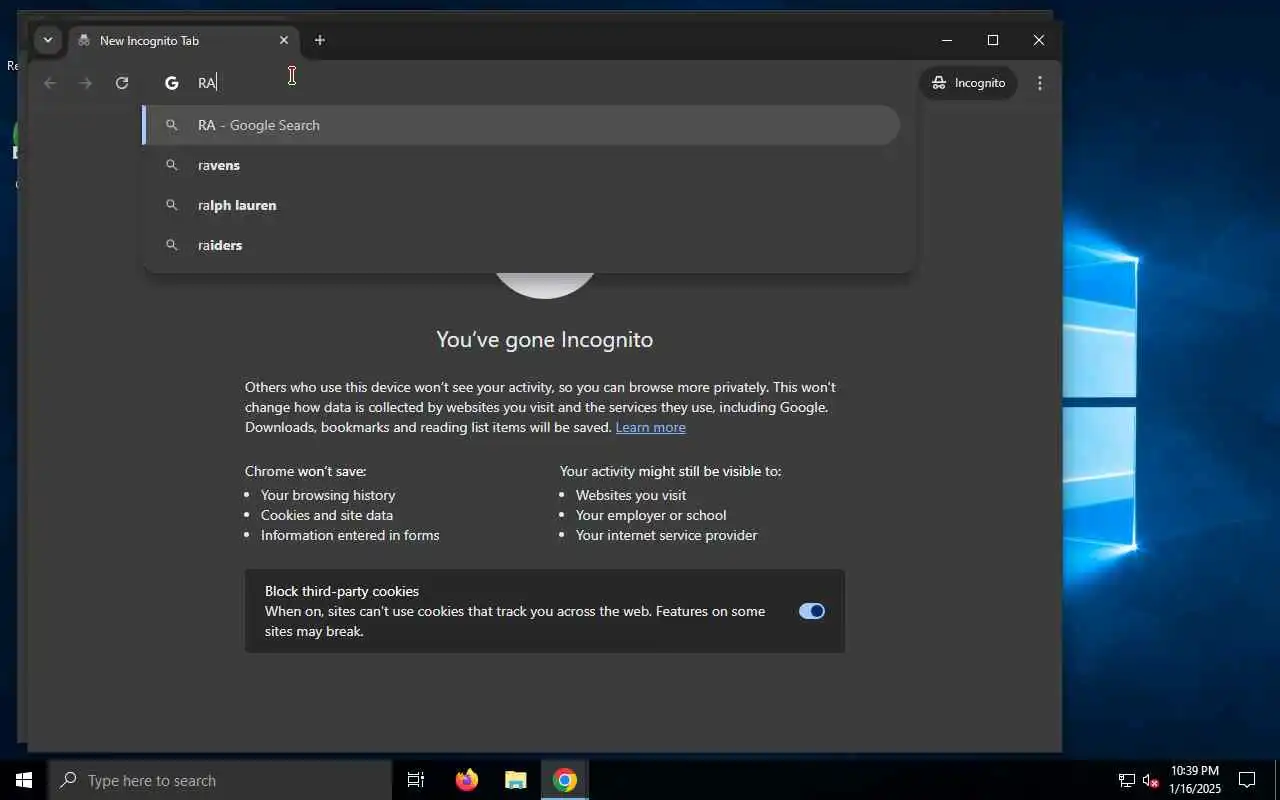The image size is (1280, 800).
Task: Open Task View from taskbar
Action: (x=416, y=780)
